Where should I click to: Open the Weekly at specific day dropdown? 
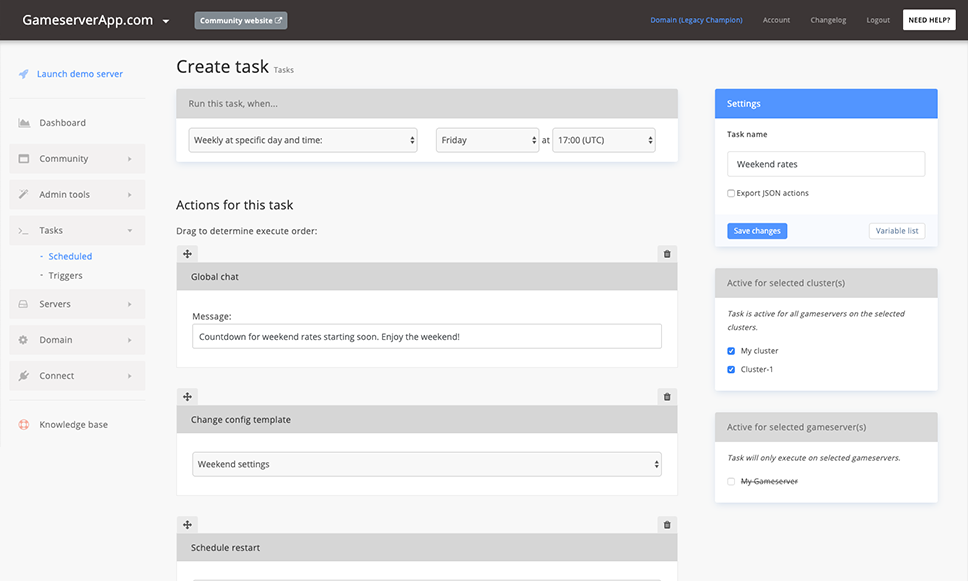[x=302, y=140]
